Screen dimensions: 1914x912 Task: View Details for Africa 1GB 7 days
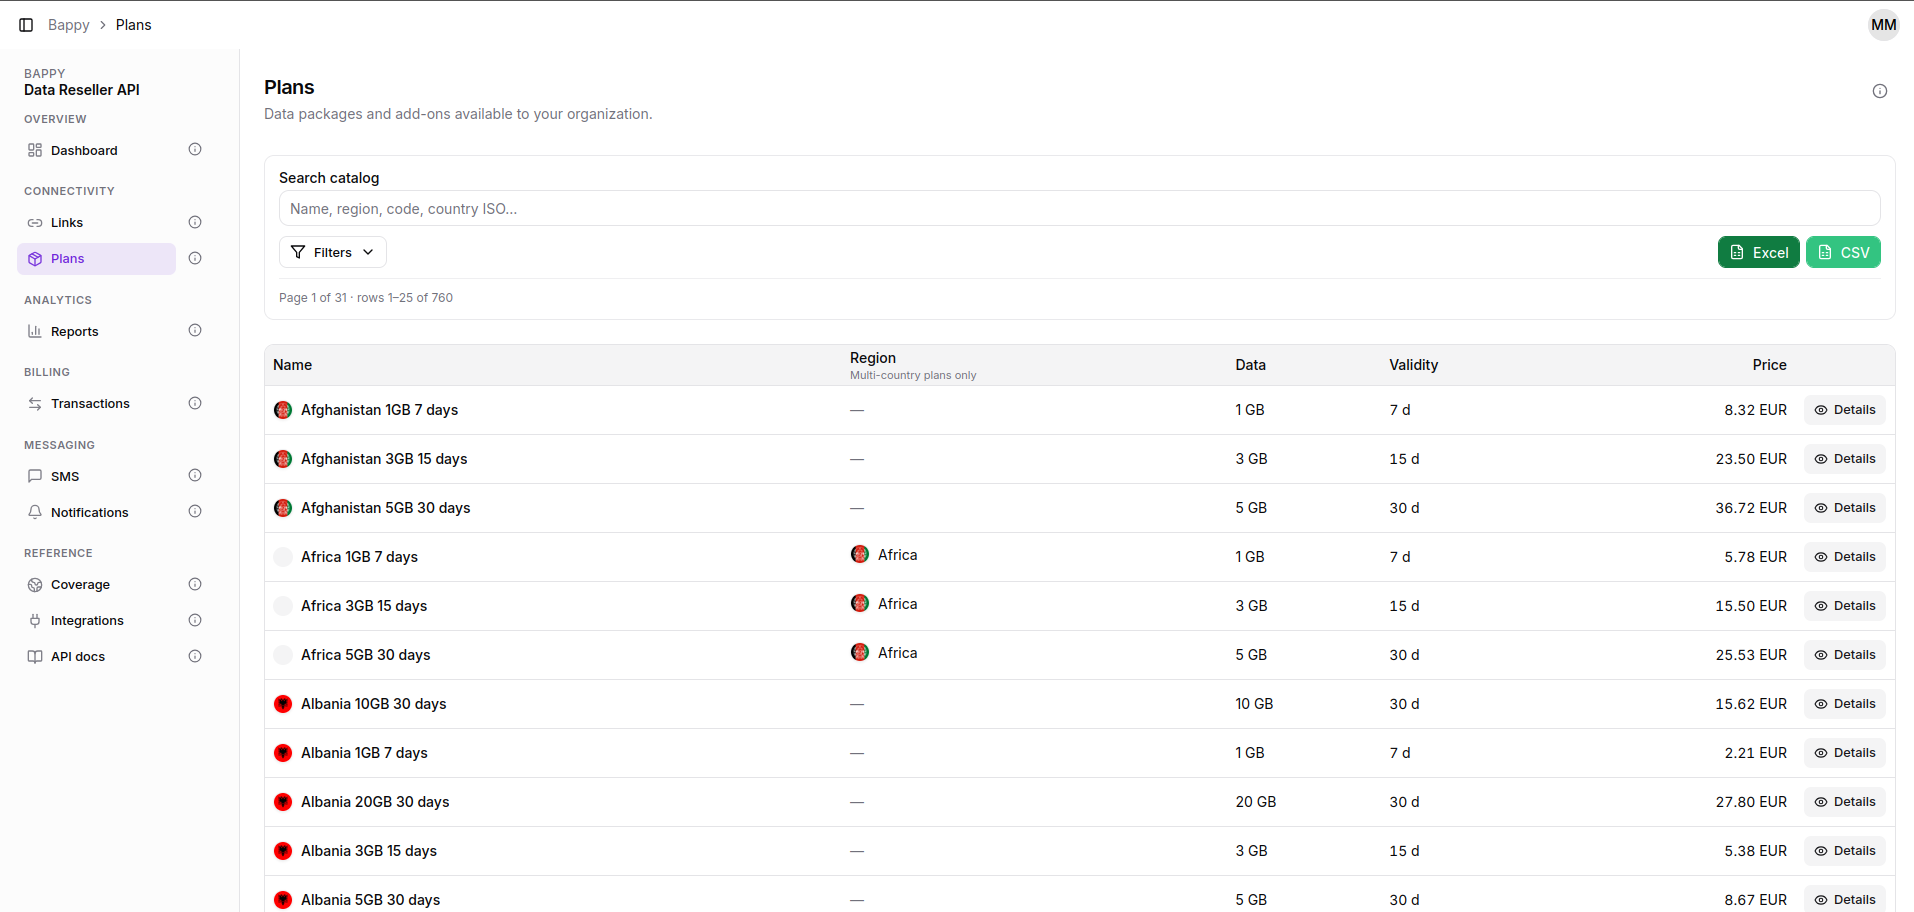coord(1845,557)
